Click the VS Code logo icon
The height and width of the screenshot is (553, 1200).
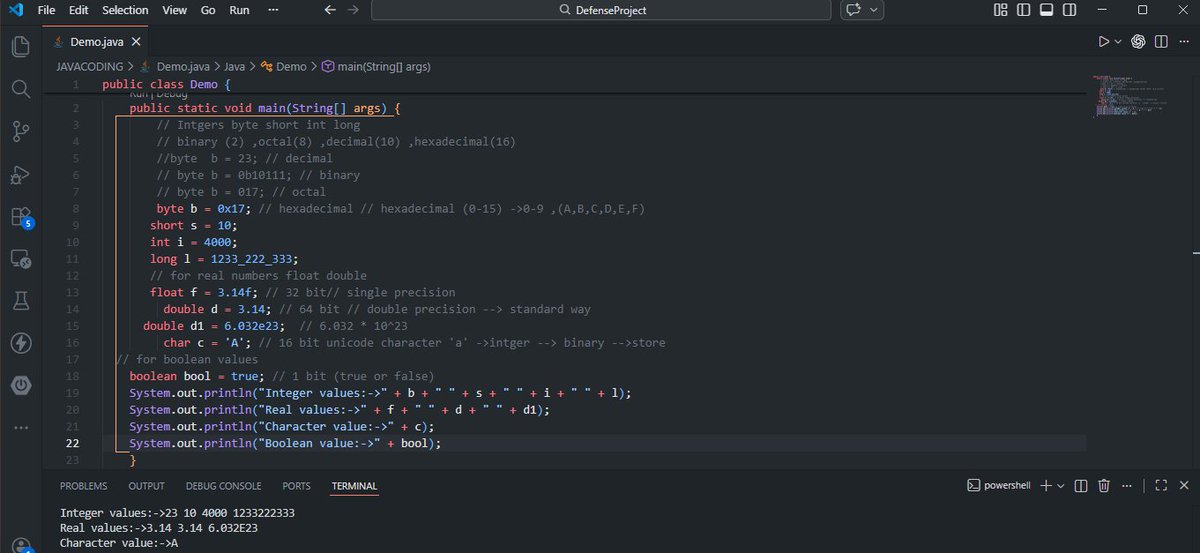coord(15,10)
